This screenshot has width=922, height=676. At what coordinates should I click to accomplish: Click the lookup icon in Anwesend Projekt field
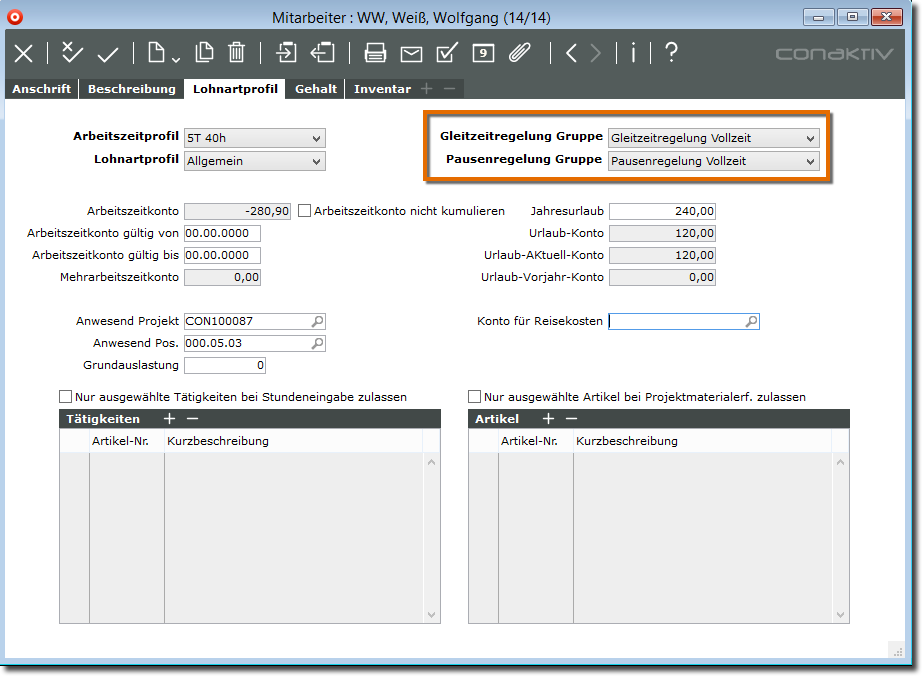tap(317, 322)
